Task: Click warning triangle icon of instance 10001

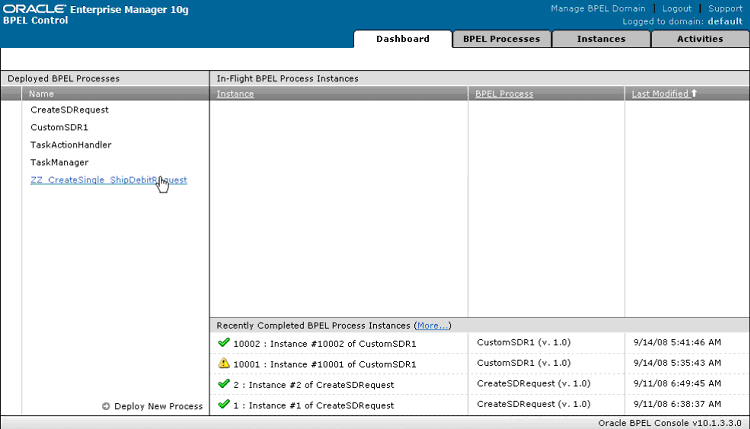Action: (x=223, y=363)
